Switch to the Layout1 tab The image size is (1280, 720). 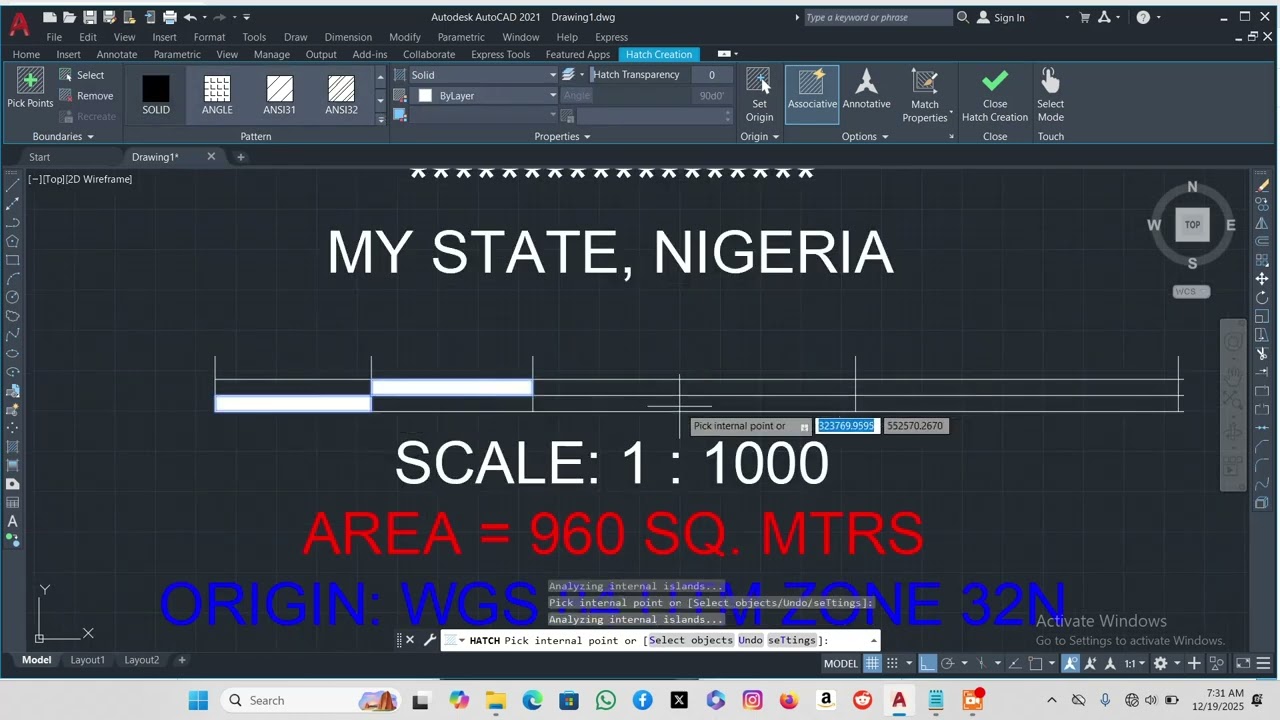tap(87, 660)
